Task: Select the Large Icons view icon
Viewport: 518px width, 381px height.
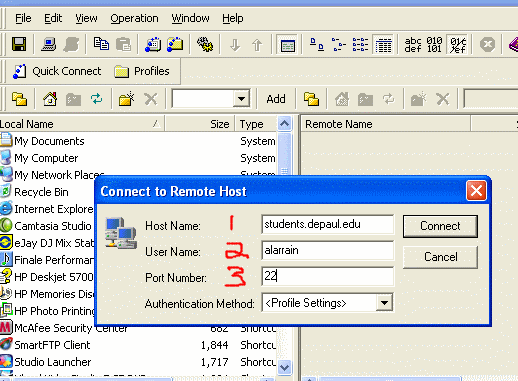Action: click(317, 44)
